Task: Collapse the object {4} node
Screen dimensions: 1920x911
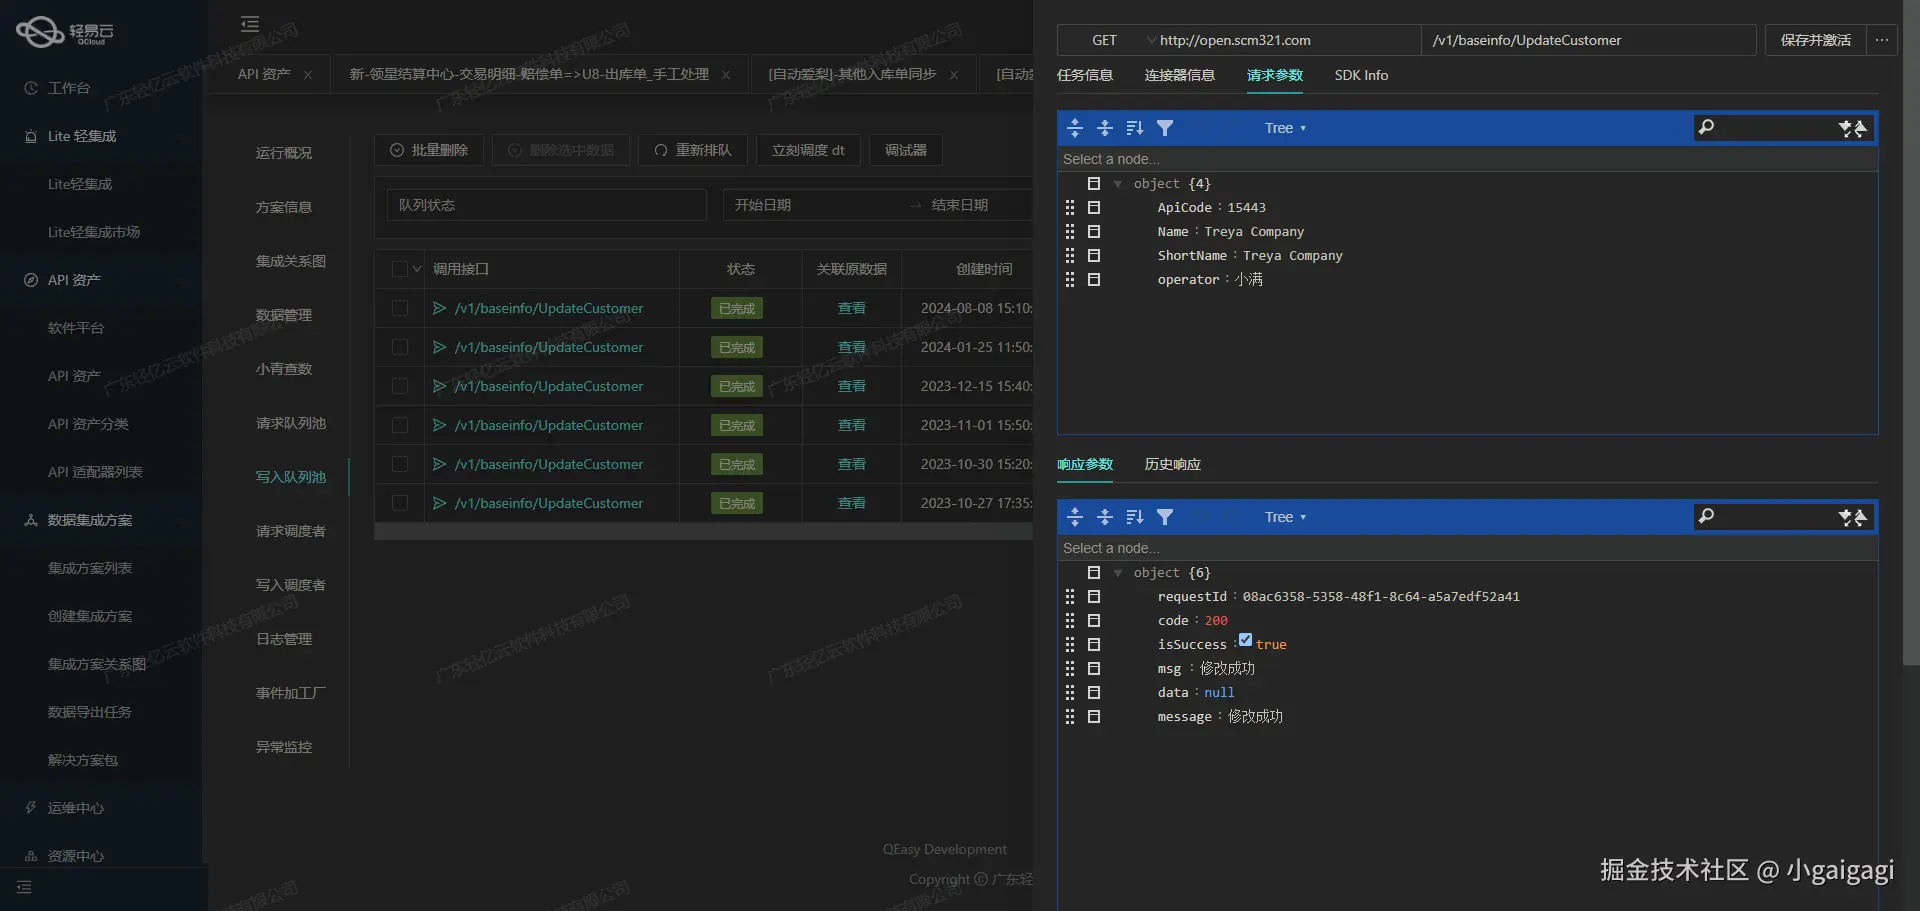Action: [x=1118, y=184]
